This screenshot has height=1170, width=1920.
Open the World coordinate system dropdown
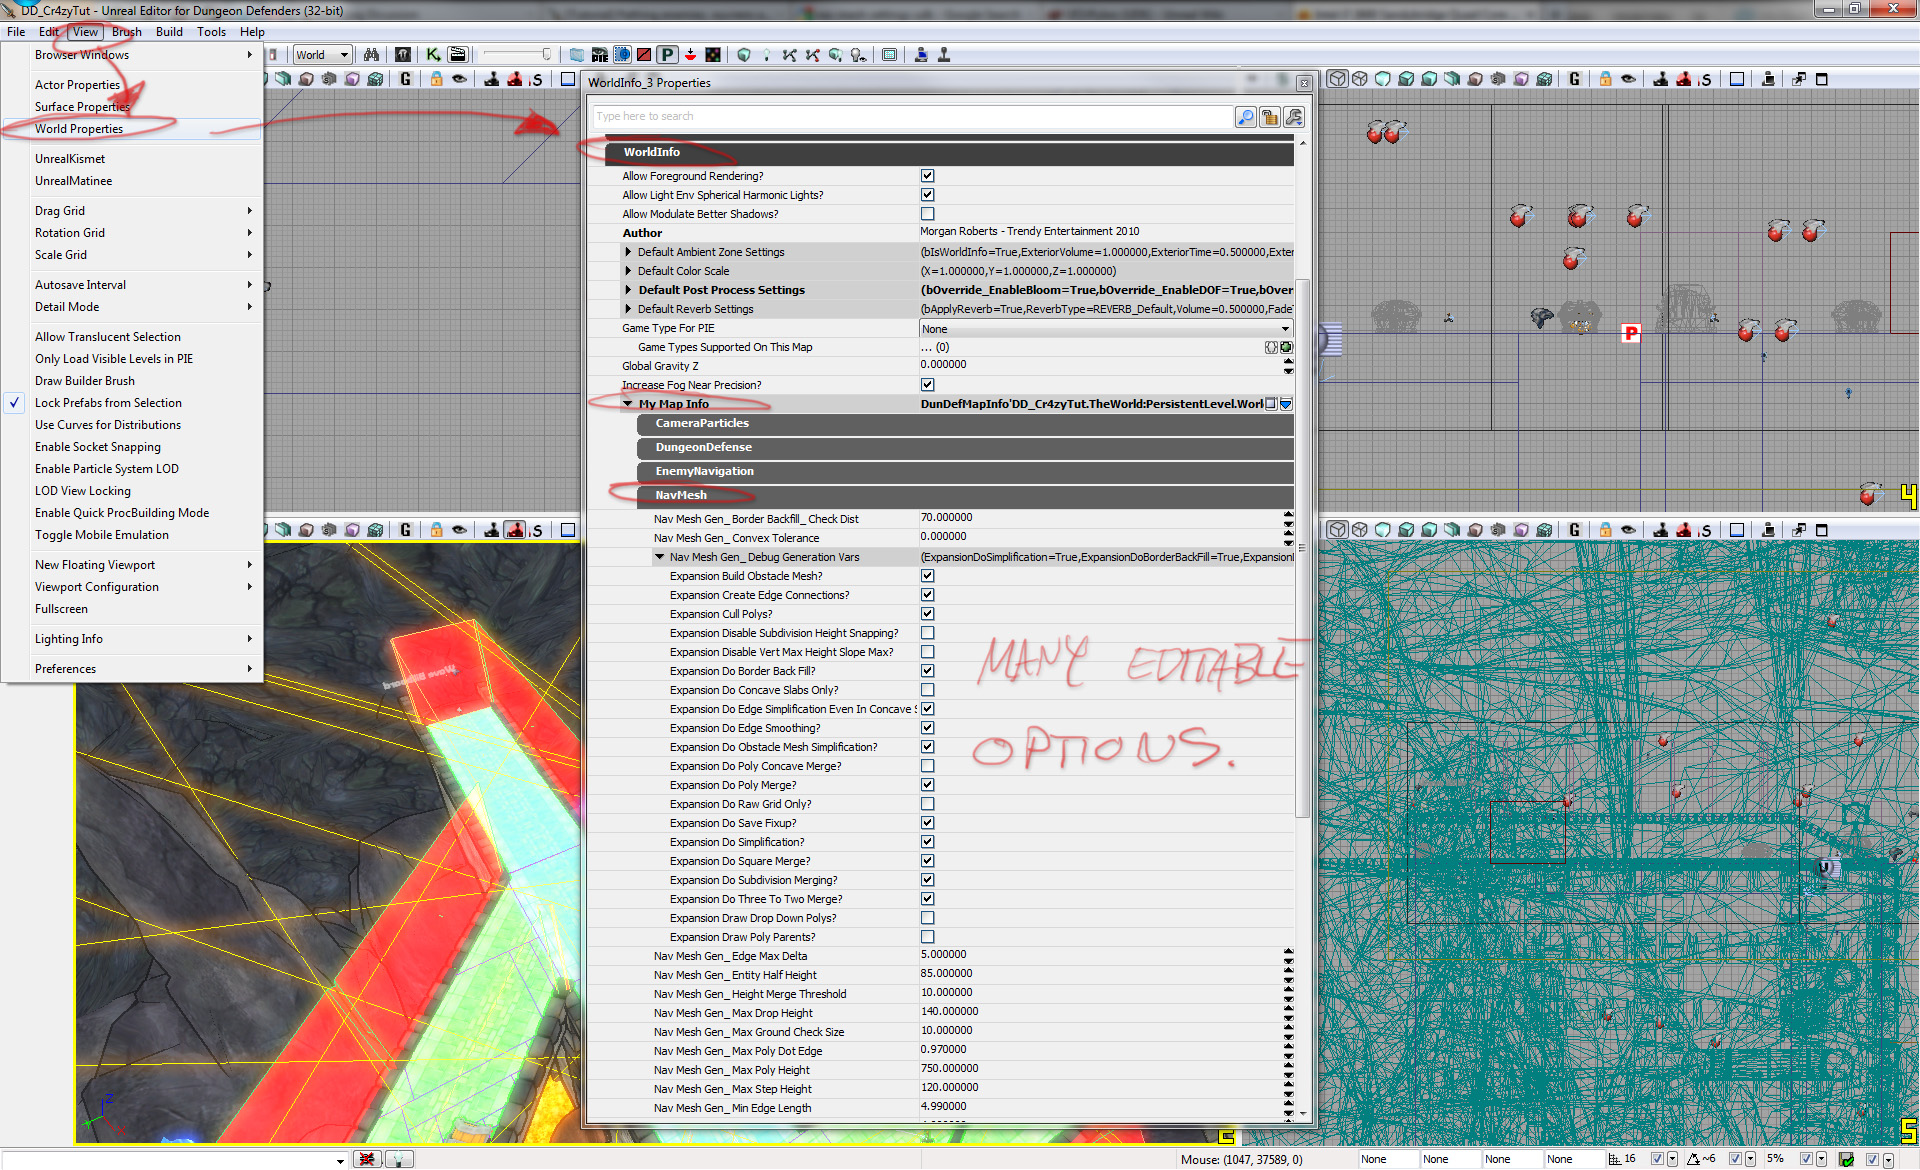point(322,55)
